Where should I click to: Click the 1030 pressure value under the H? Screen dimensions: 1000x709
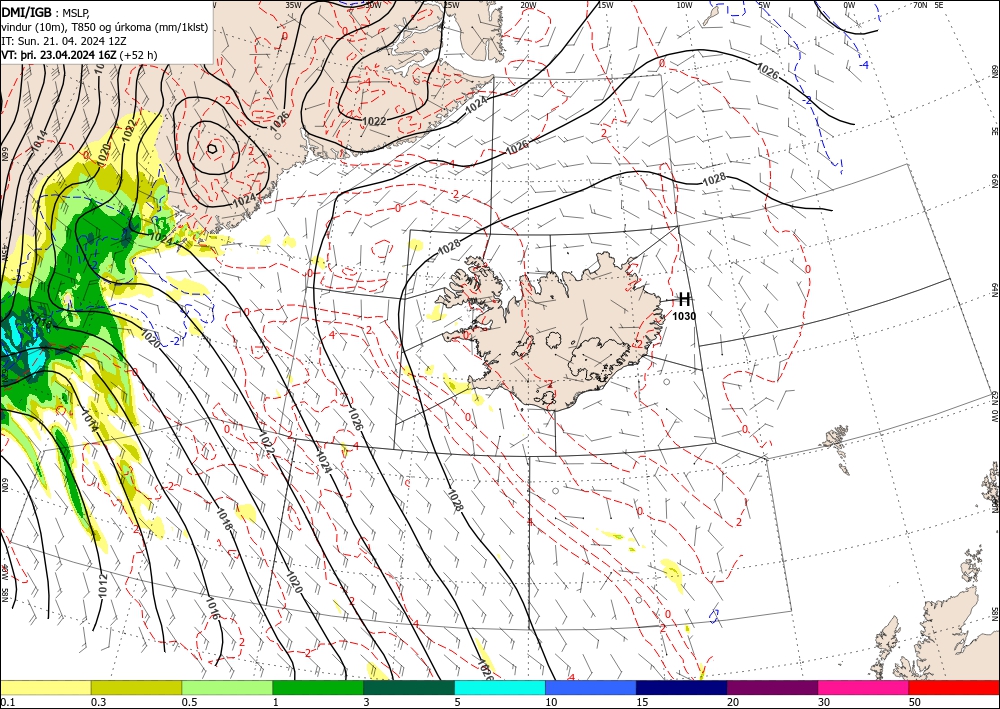pyautogui.click(x=684, y=316)
